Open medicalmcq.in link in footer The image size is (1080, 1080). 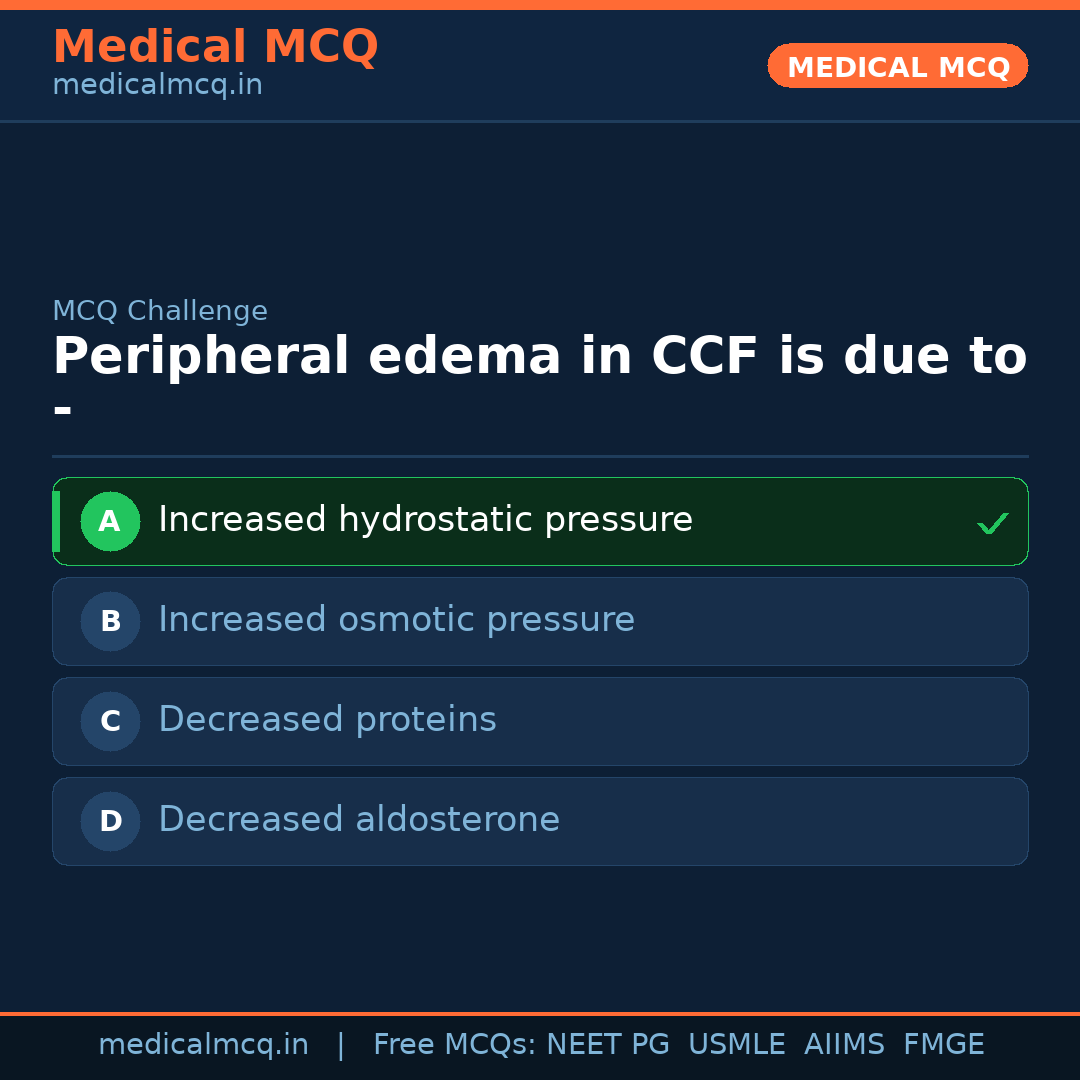coord(203,1045)
